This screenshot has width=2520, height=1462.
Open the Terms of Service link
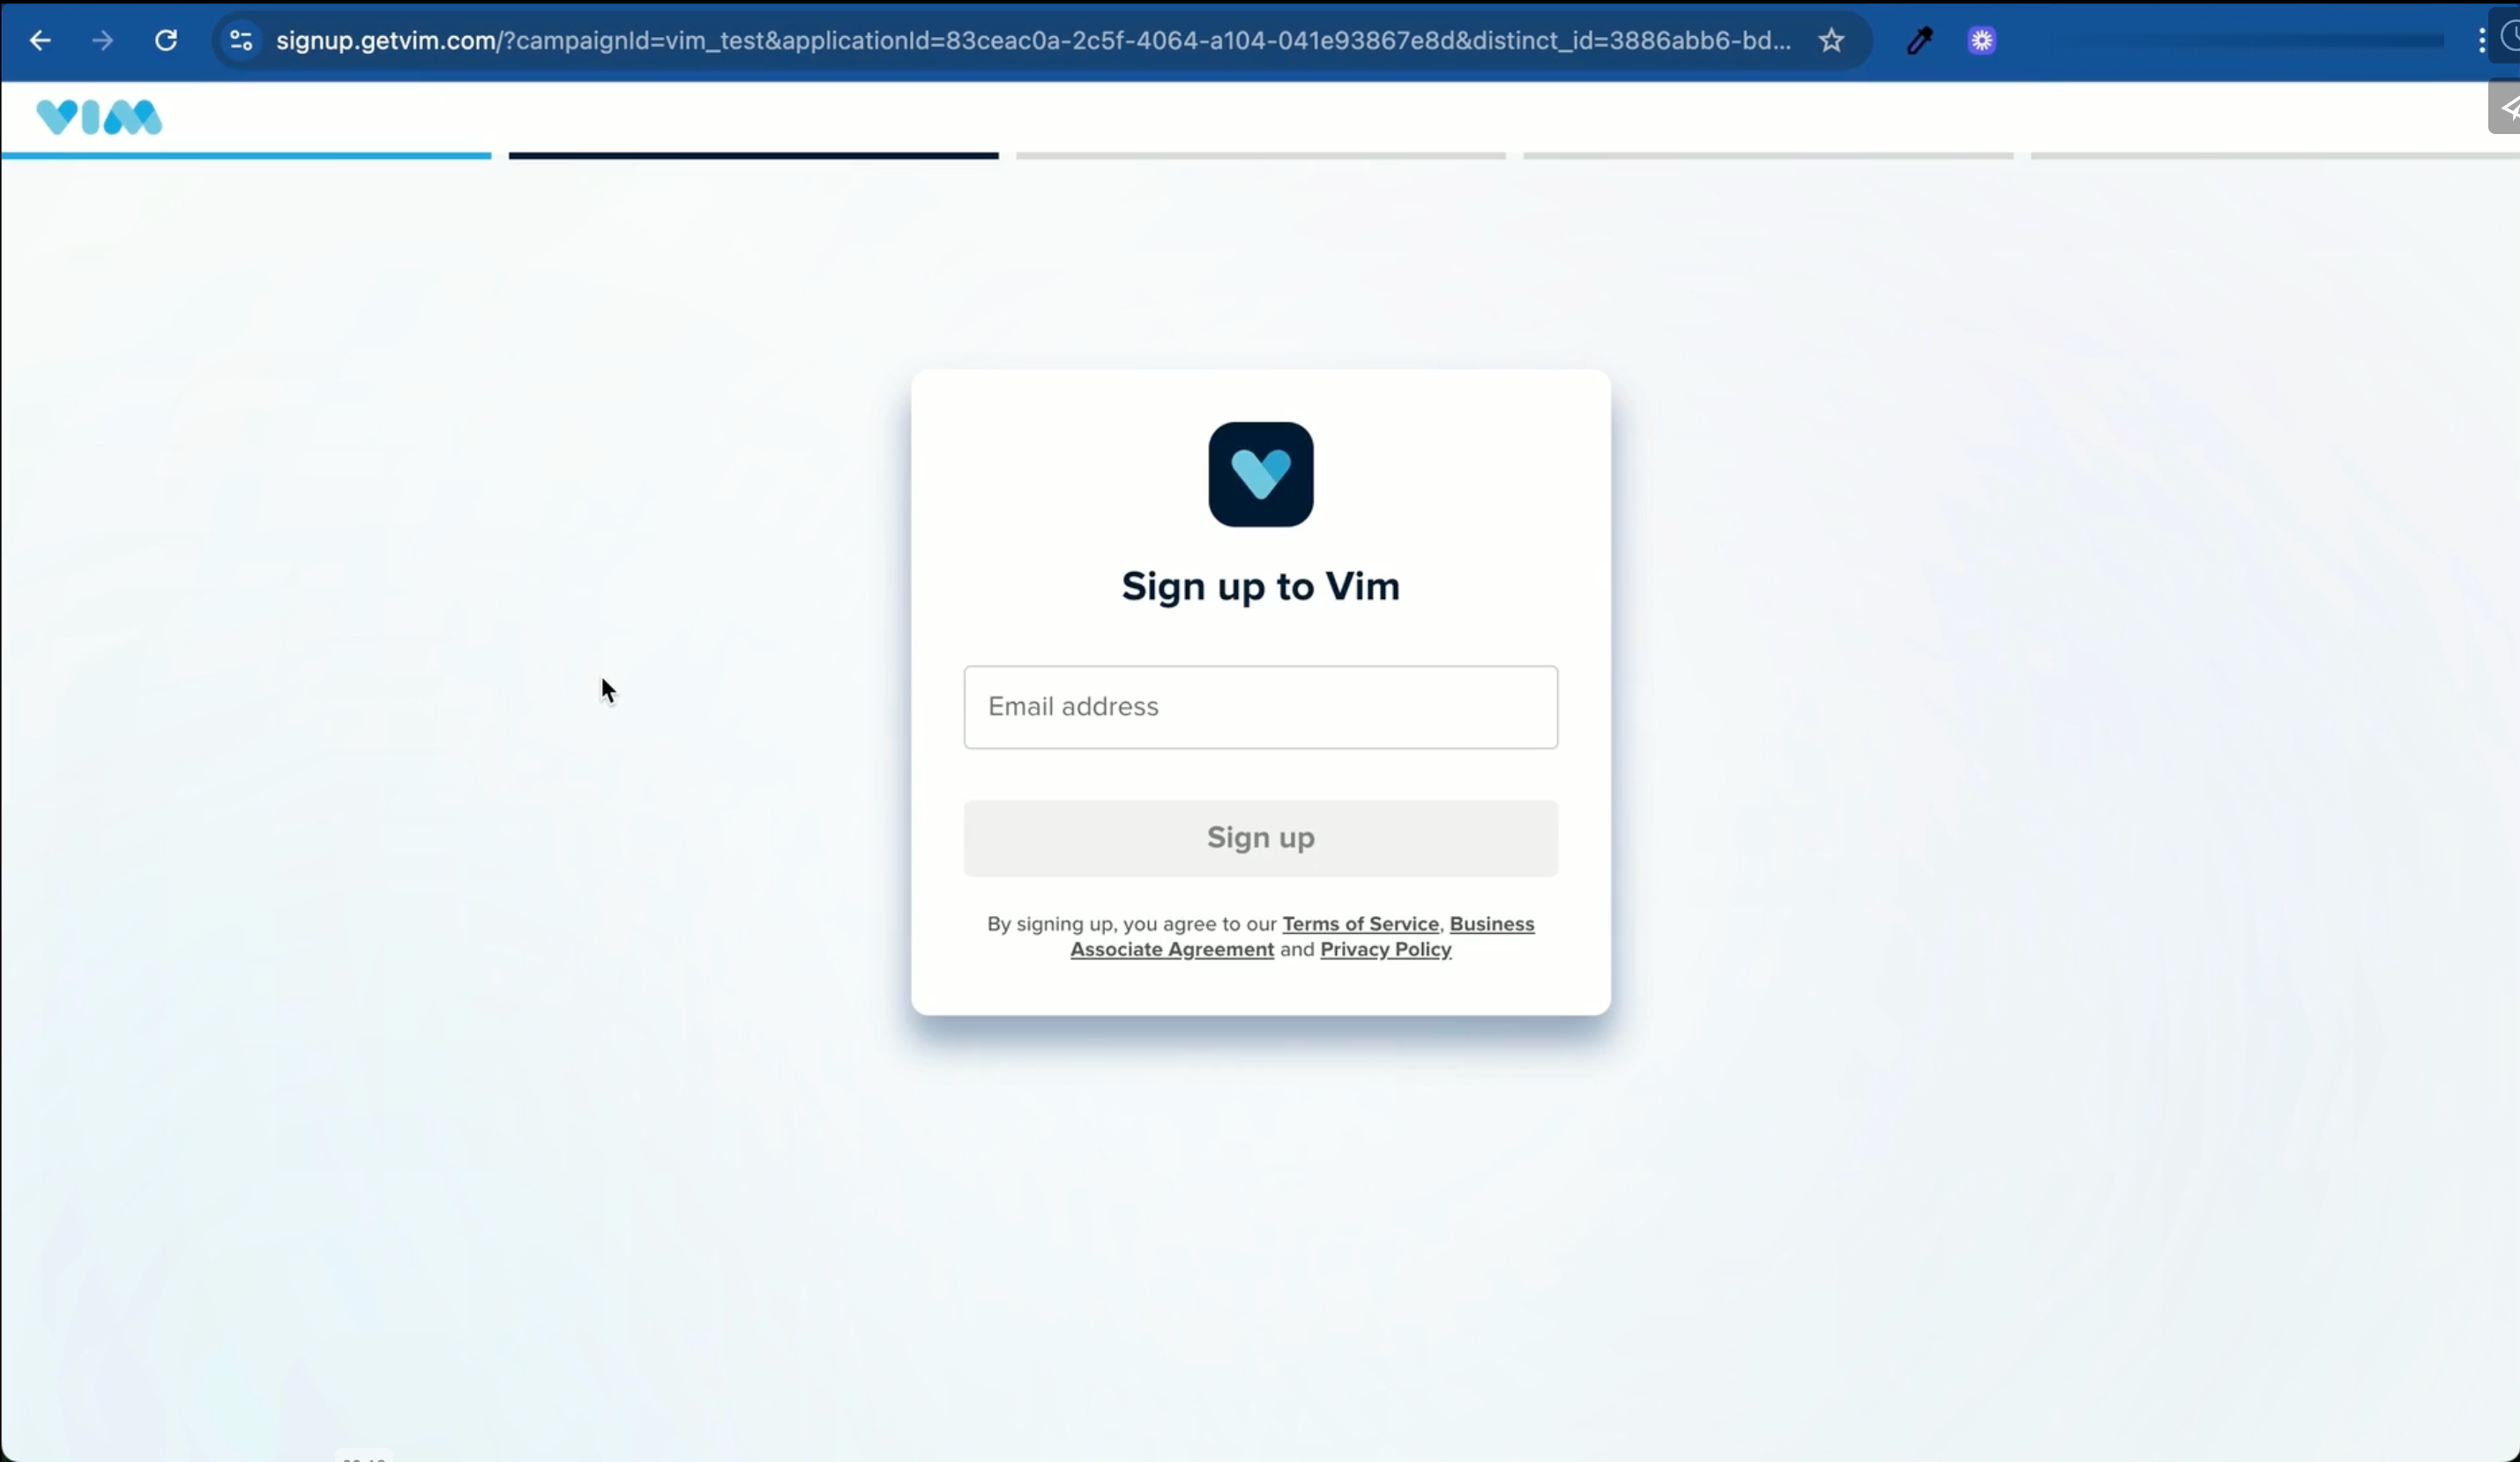(1360, 924)
